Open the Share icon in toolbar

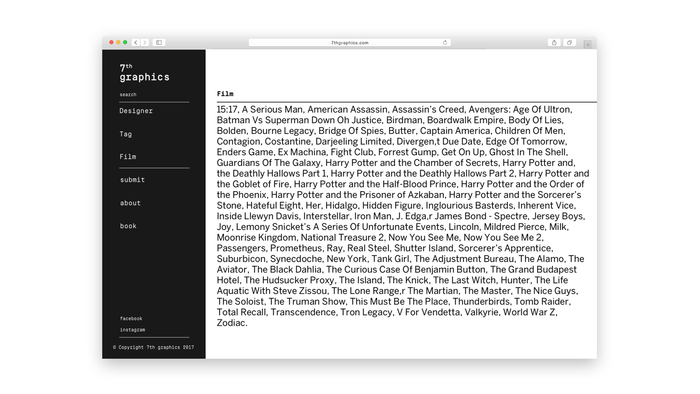(x=554, y=42)
